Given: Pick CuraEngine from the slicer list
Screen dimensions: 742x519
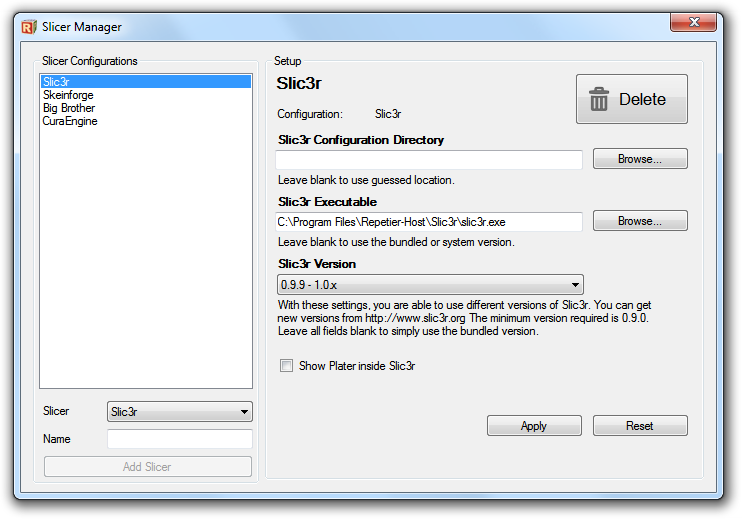Looking at the screenshot, I should pos(70,121).
